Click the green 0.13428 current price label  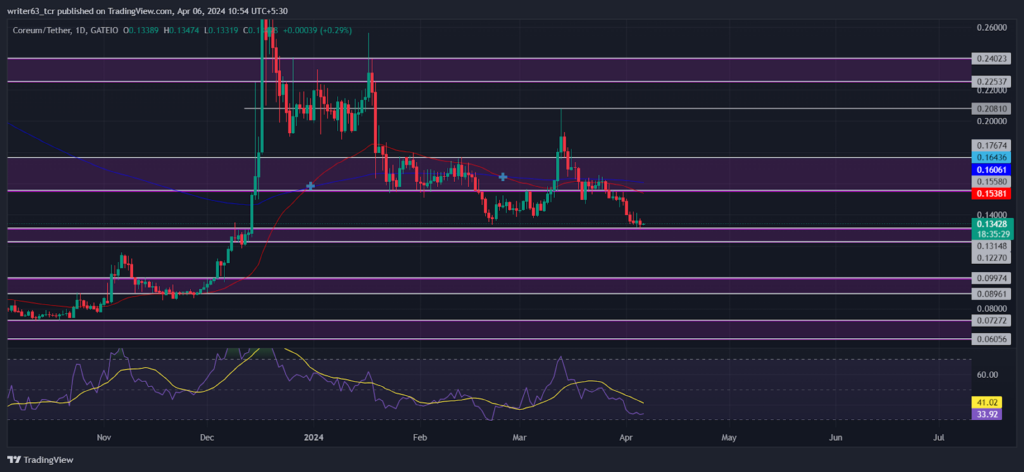point(991,224)
